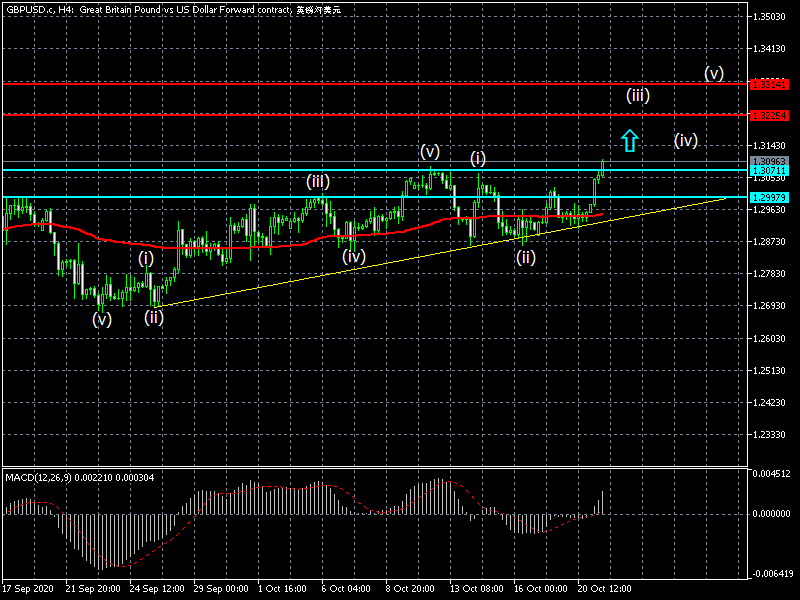Click the MACD 0.000000 zero level value

tap(770, 514)
